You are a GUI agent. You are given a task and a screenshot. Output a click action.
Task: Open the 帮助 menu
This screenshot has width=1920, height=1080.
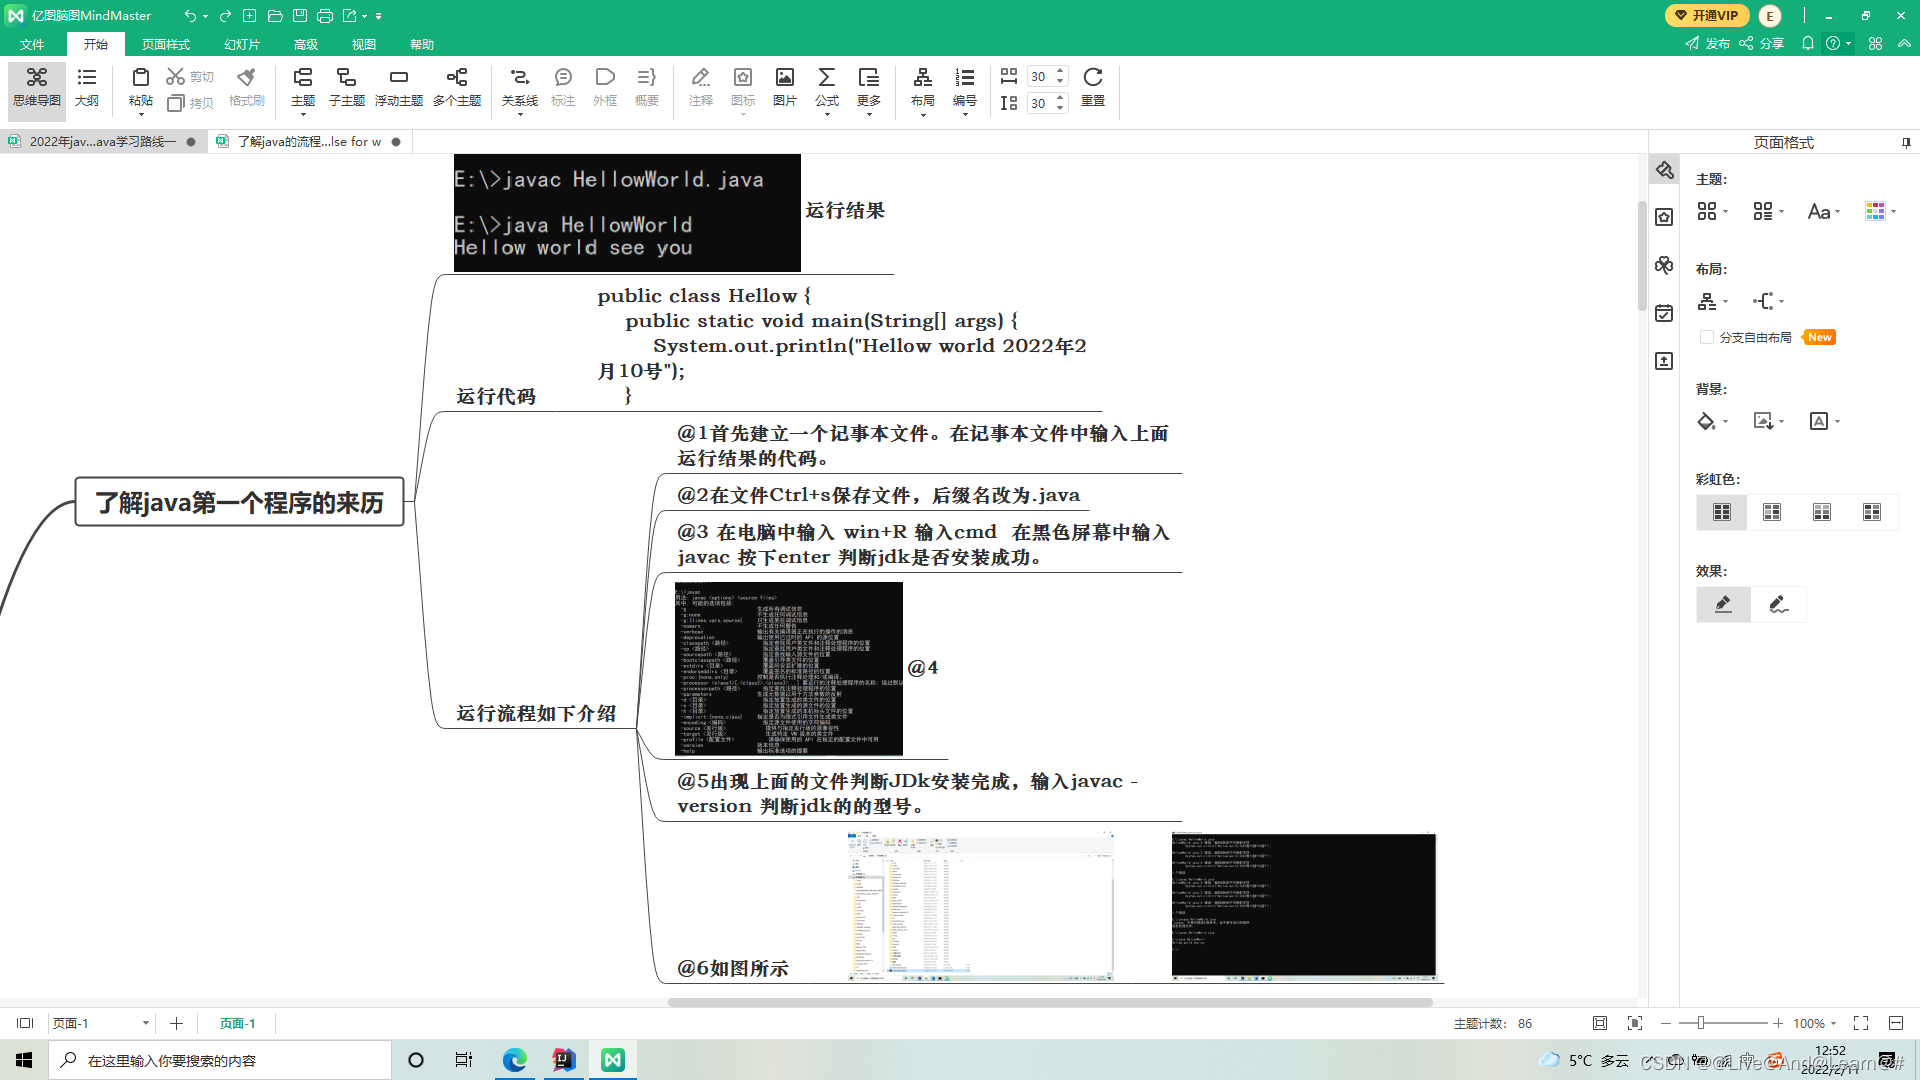(x=421, y=44)
